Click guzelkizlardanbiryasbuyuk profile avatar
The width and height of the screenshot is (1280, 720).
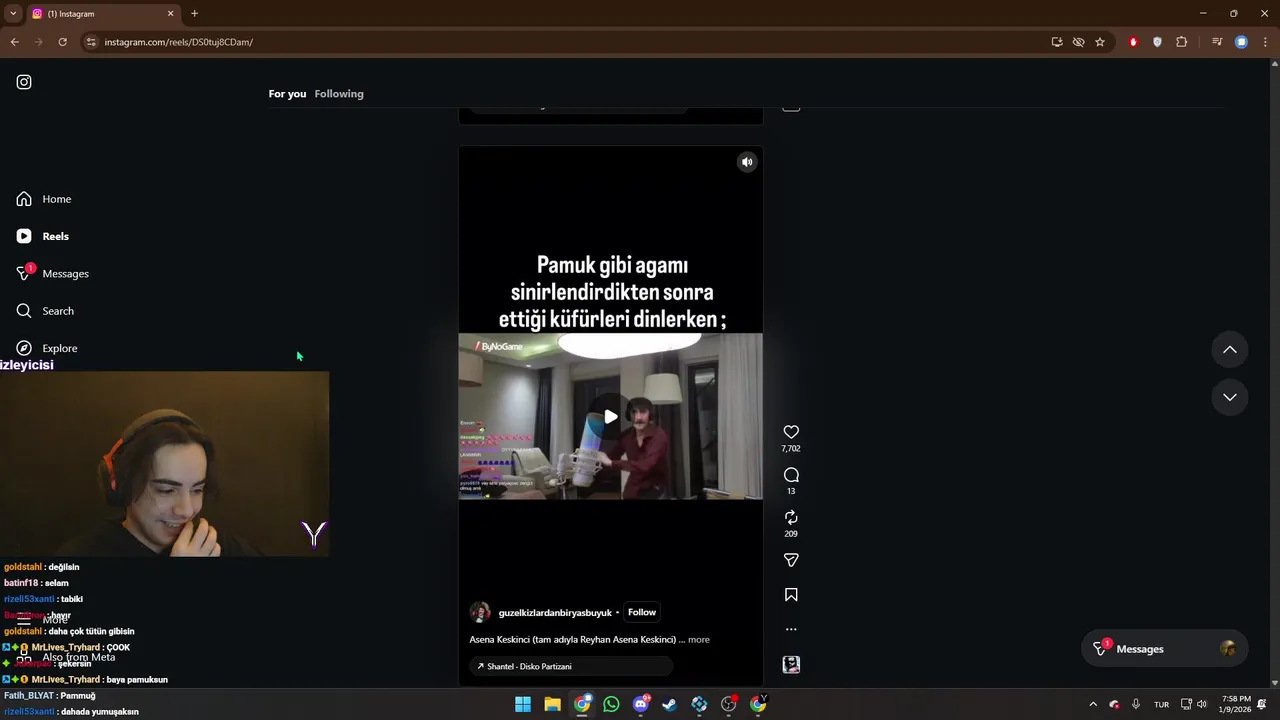click(480, 612)
